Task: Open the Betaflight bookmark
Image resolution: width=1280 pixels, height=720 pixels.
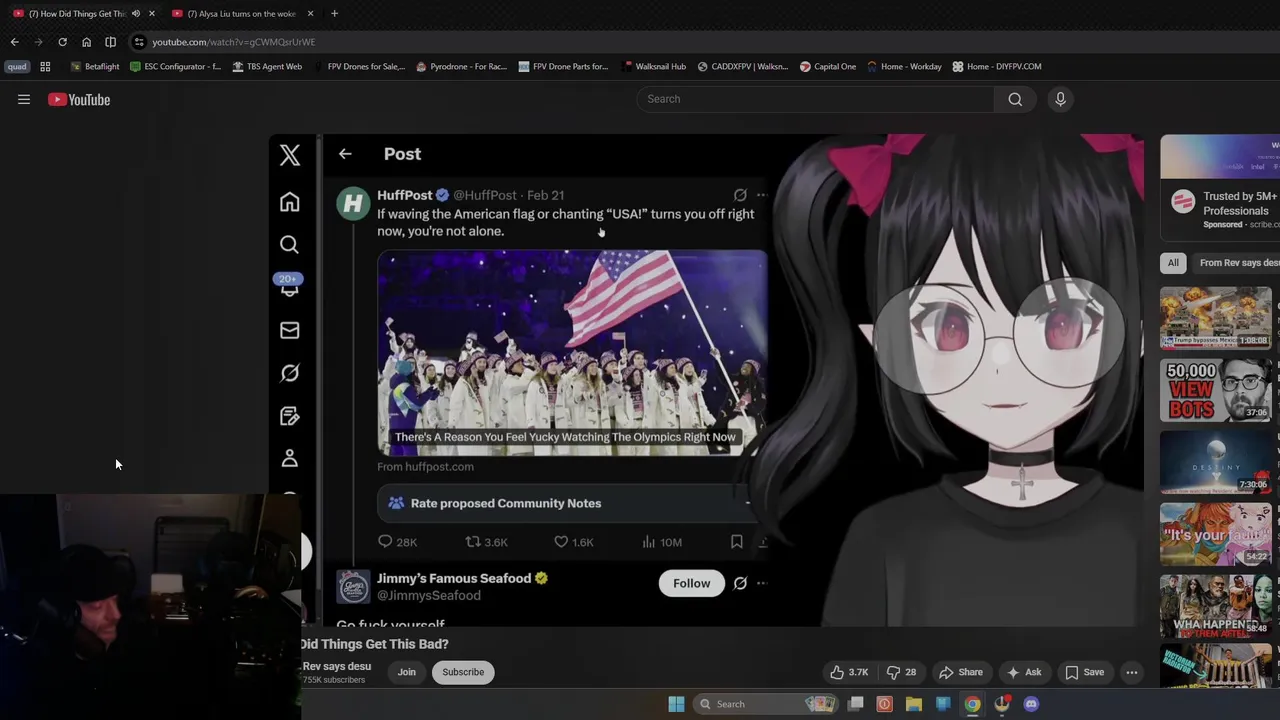Action: coord(95,66)
